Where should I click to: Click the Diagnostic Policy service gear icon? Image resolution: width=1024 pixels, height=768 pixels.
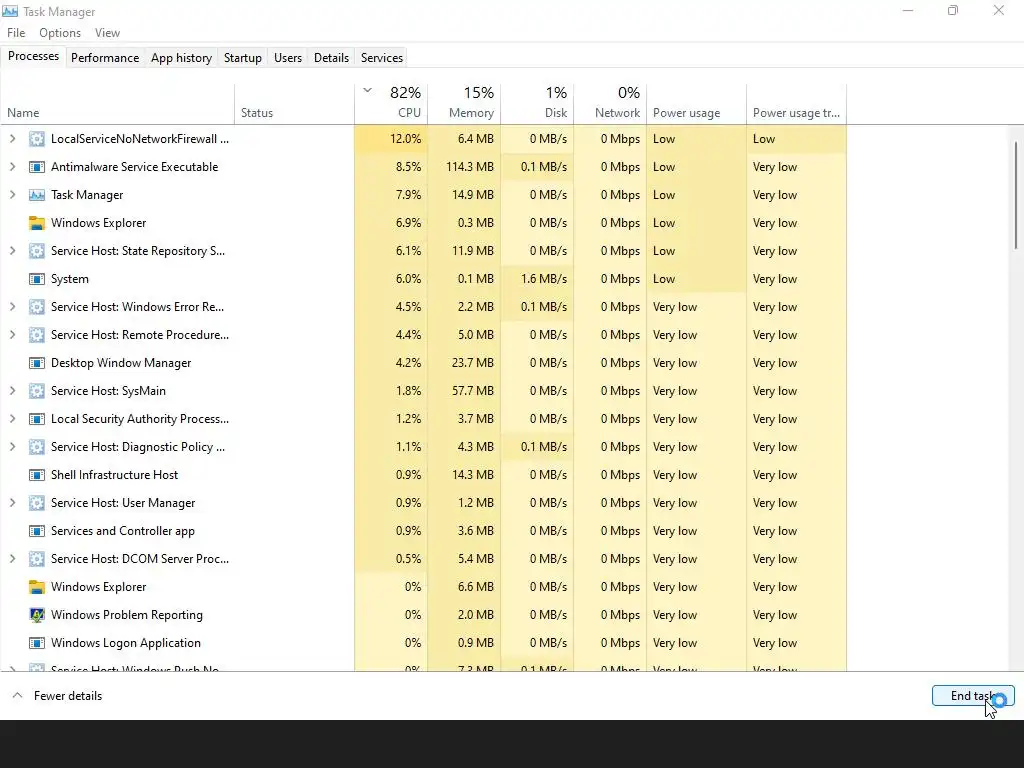37,447
